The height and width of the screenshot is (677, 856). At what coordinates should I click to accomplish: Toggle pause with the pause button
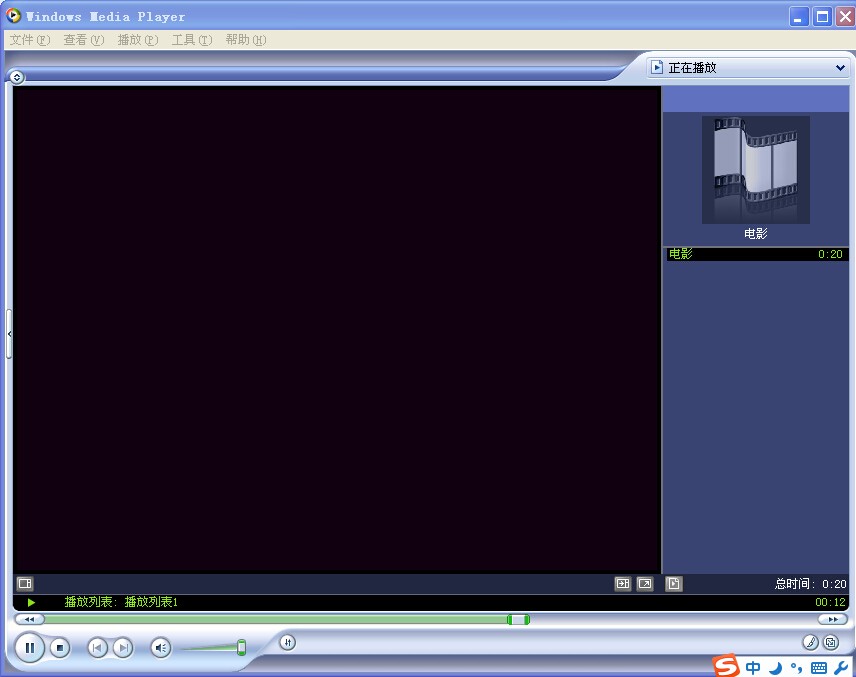point(30,647)
